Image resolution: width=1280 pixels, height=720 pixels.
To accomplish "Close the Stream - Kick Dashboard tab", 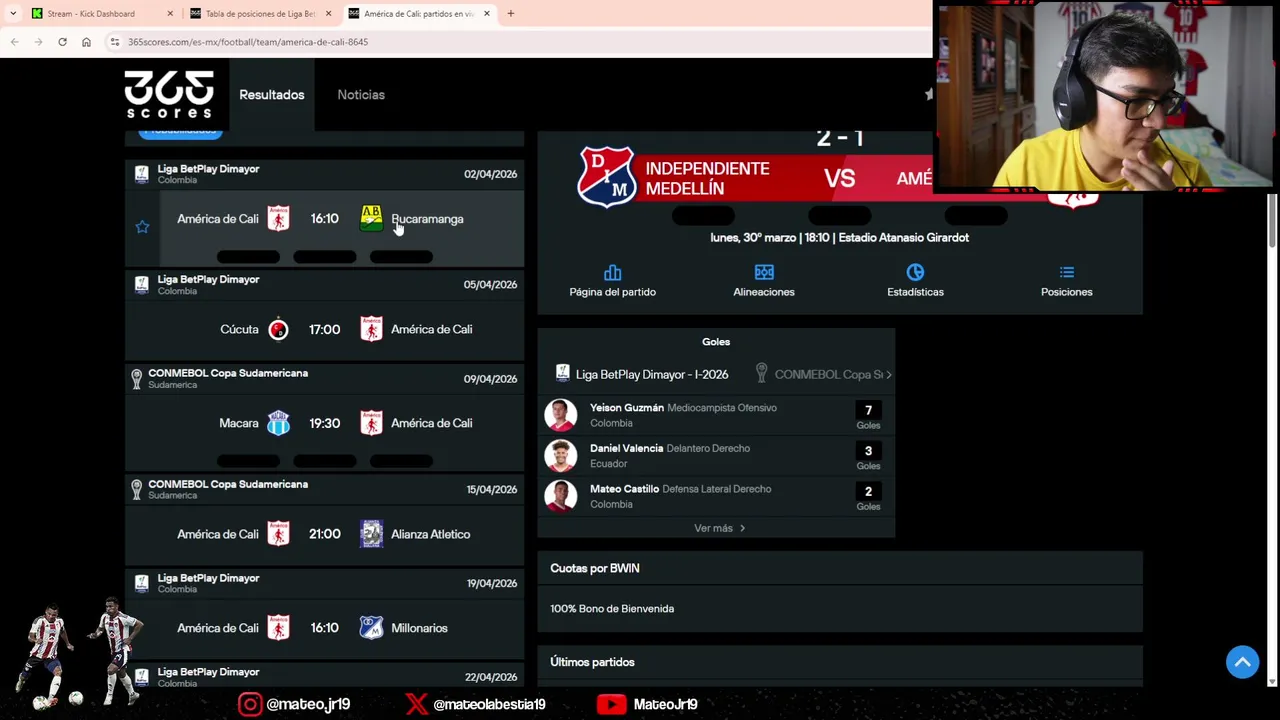I will click(x=170, y=14).
